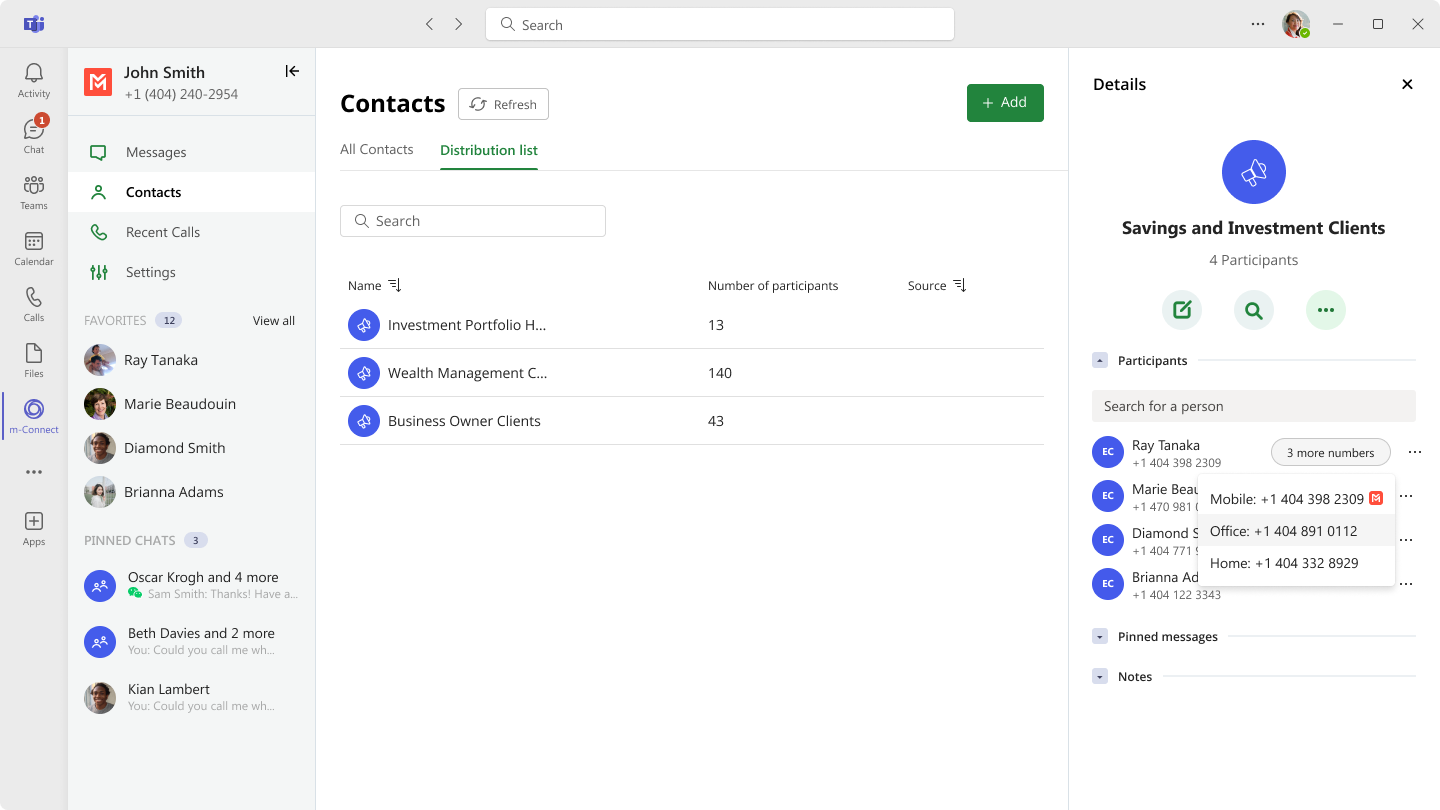Open the Calendar view

(33, 246)
